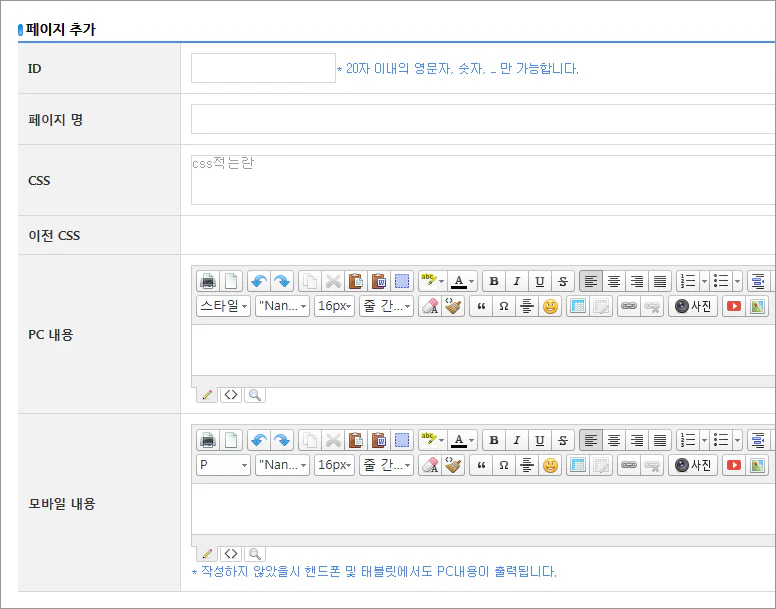Insert link in PC 내용 editor

pyautogui.click(x=629, y=306)
